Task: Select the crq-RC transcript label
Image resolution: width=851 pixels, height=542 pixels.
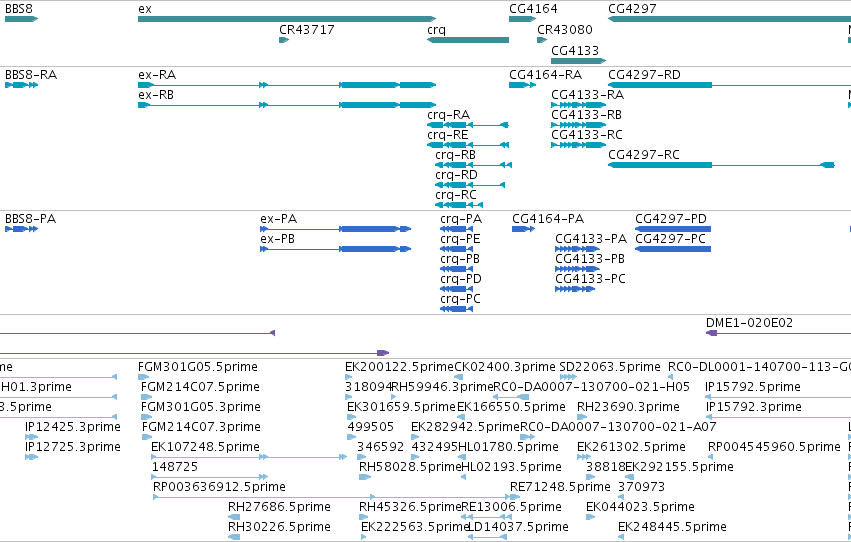Action: 456,195
